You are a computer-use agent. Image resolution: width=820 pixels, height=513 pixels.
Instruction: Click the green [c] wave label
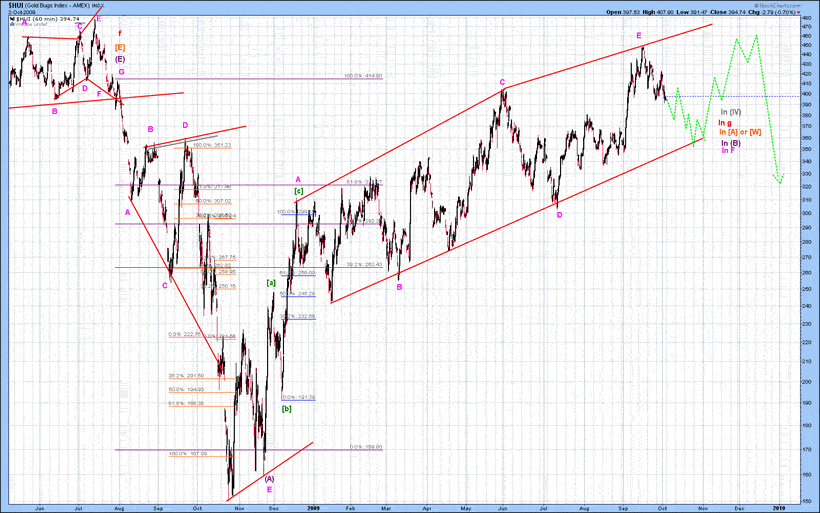click(x=299, y=191)
